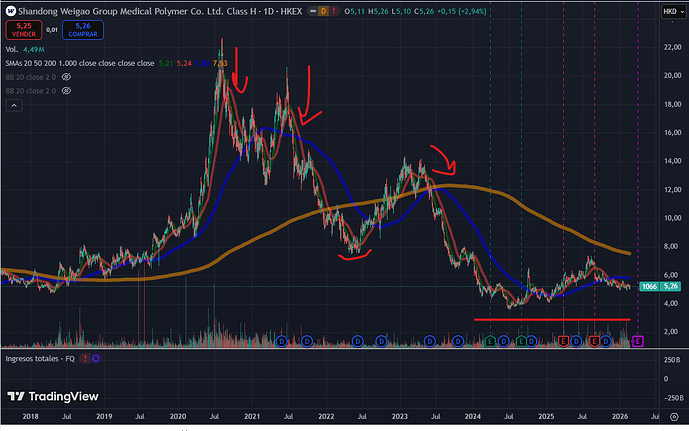This screenshot has width=689, height=431.
Task: Click the lower BB 20 close 2 0 legend text
Action: pos(31,91)
